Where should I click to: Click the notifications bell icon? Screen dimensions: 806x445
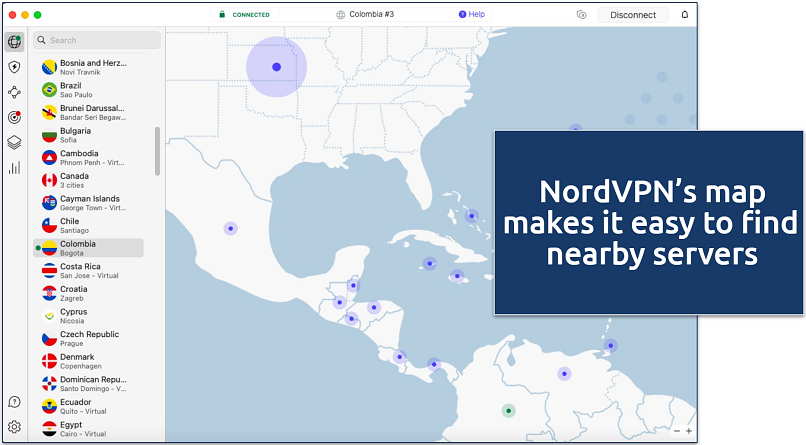tap(685, 15)
